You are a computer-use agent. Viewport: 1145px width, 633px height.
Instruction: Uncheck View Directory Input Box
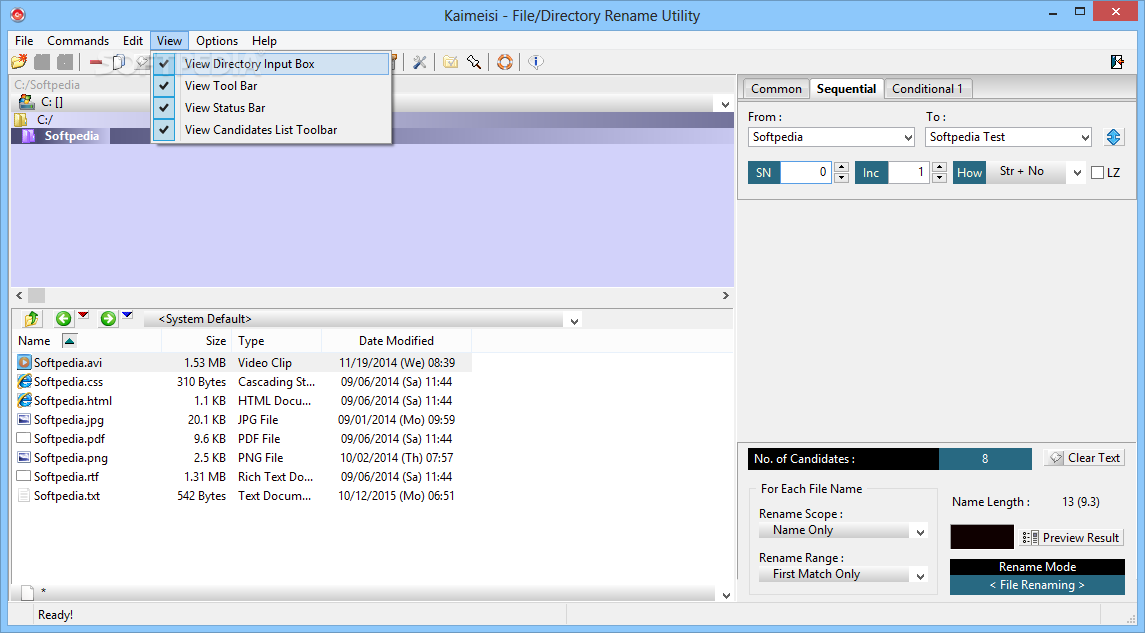[271, 64]
